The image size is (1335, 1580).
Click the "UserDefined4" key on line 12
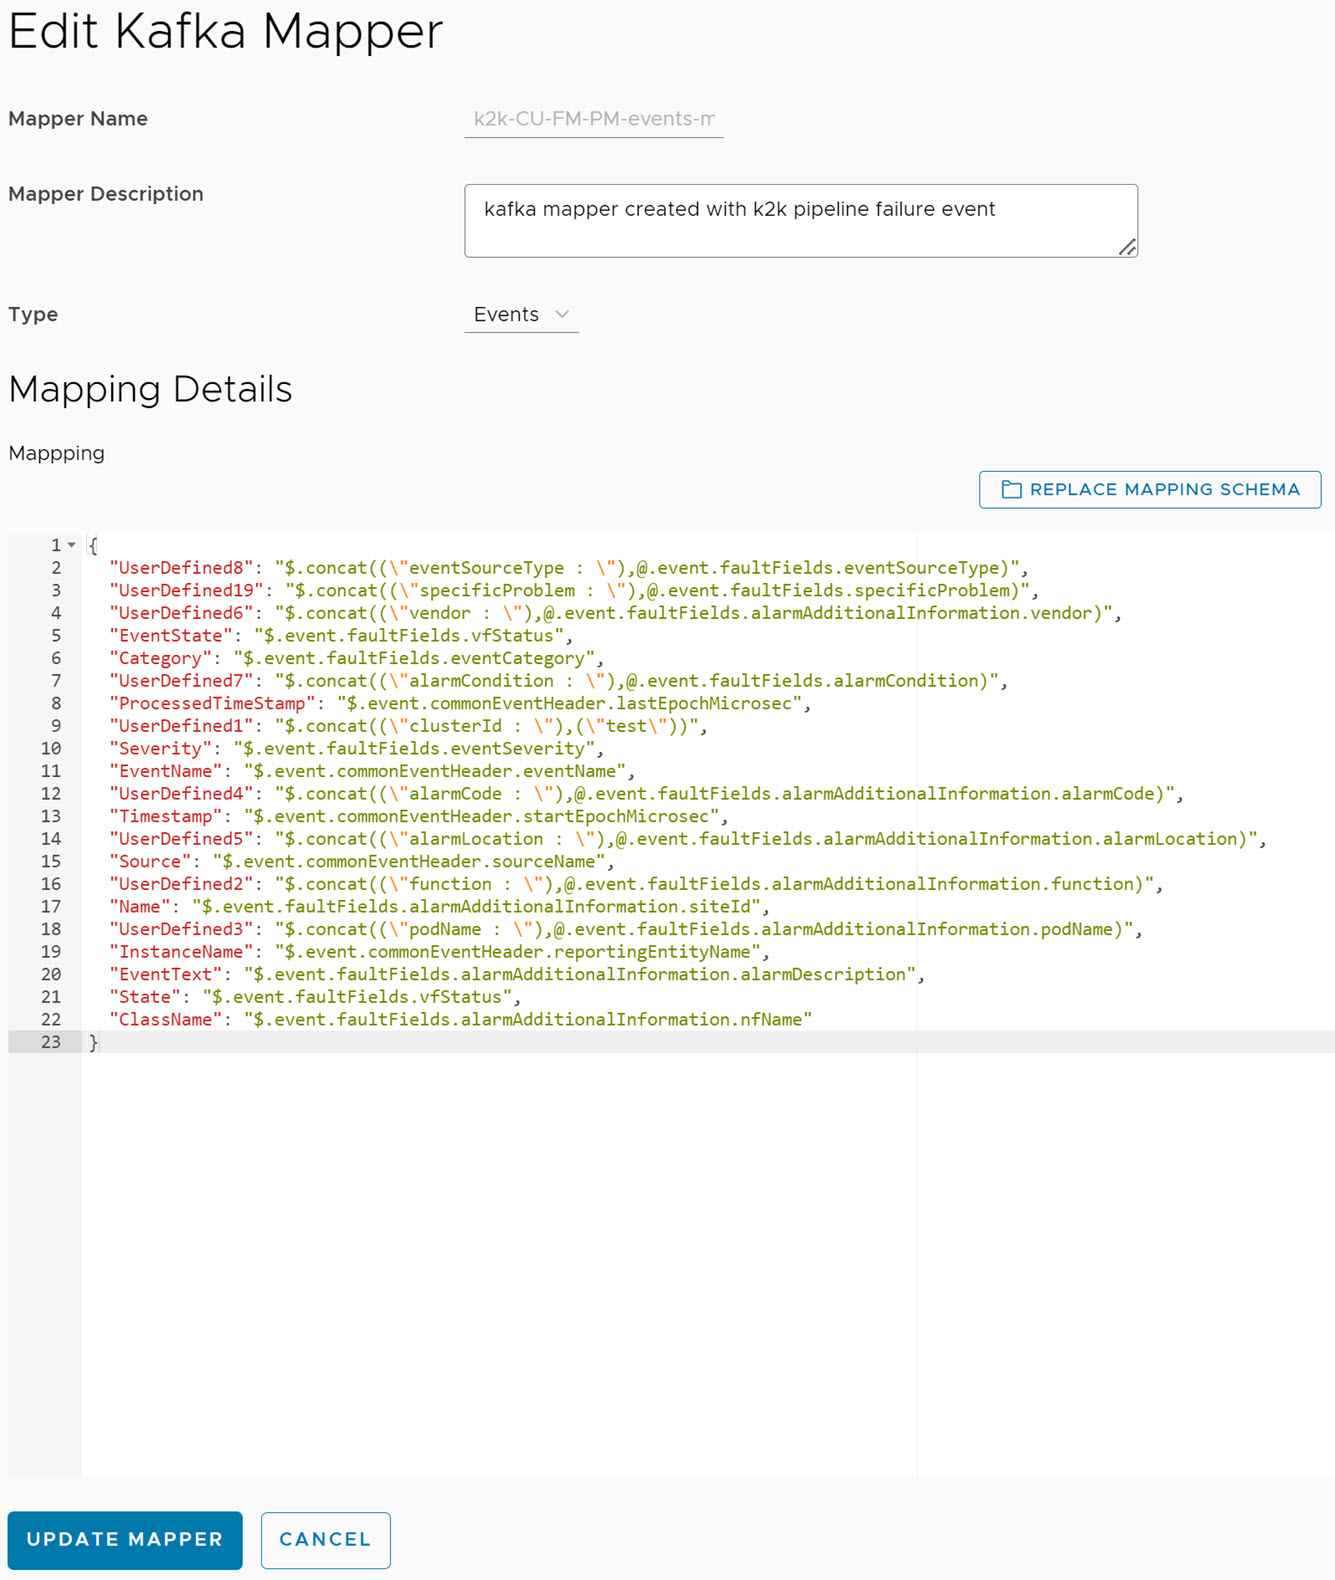[182, 794]
